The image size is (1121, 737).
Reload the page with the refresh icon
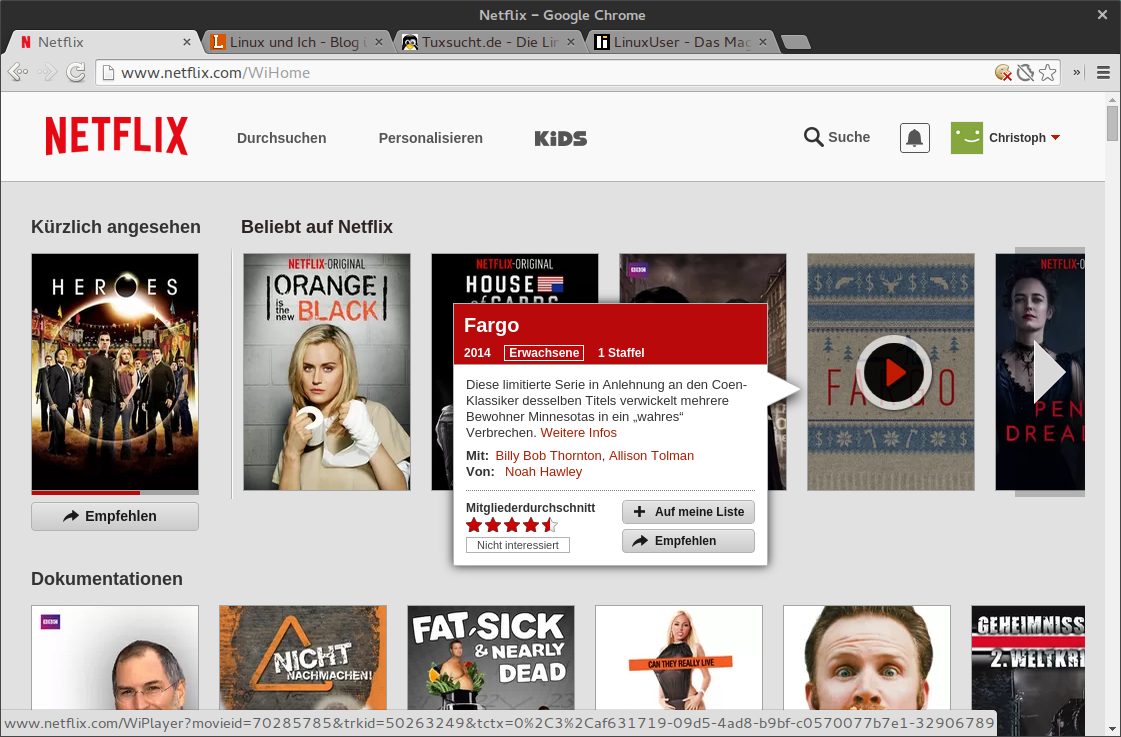point(75,72)
